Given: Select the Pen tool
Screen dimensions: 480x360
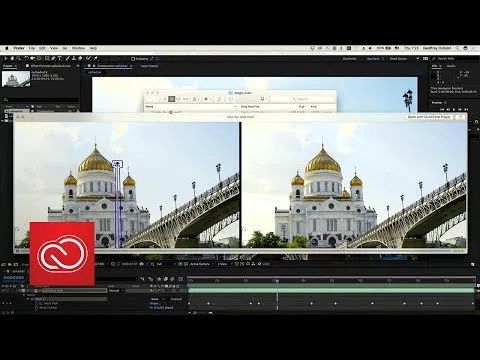Looking at the screenshot, I should pos(53,58).
